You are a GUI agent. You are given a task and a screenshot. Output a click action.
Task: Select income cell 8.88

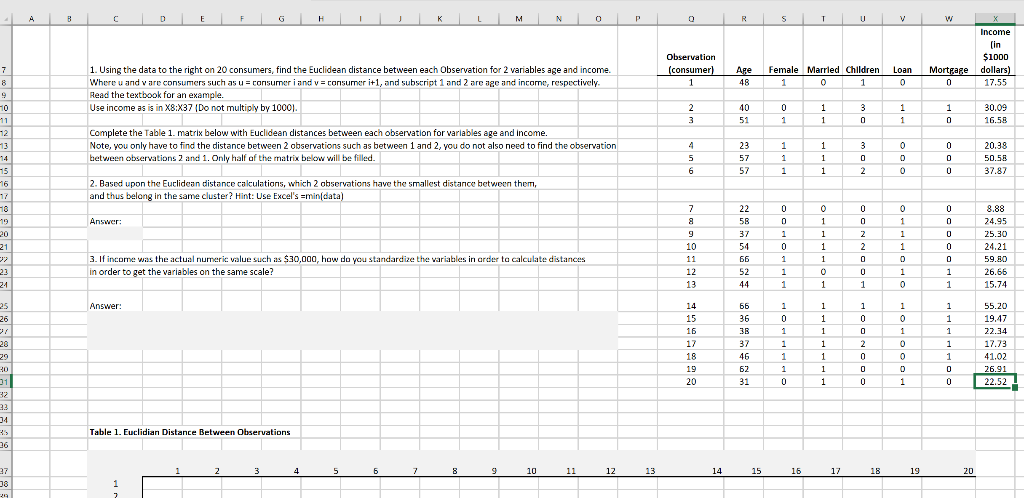click(x=995, y=208)
